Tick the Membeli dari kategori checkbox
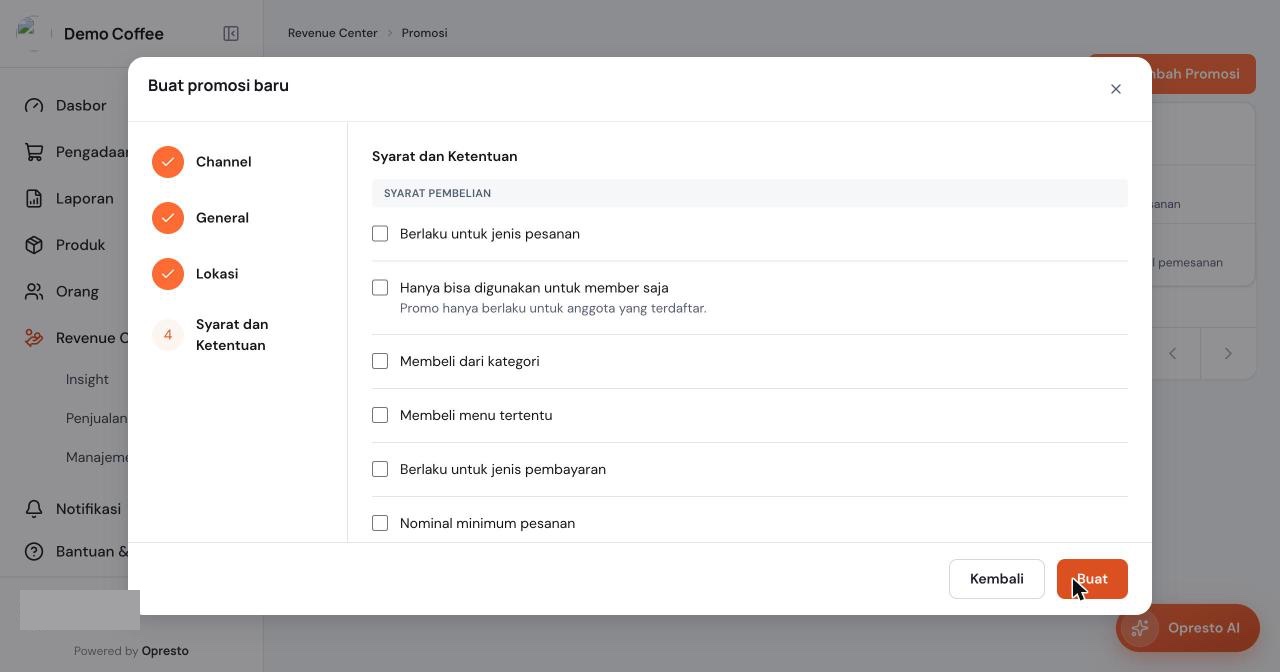The height and width of the screenshot is (672, 1280). 380,361
